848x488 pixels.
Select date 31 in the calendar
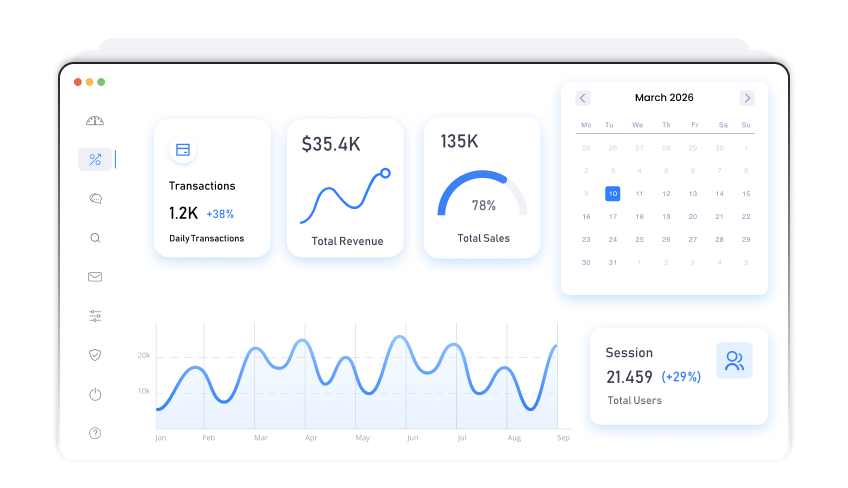point(612,262)
